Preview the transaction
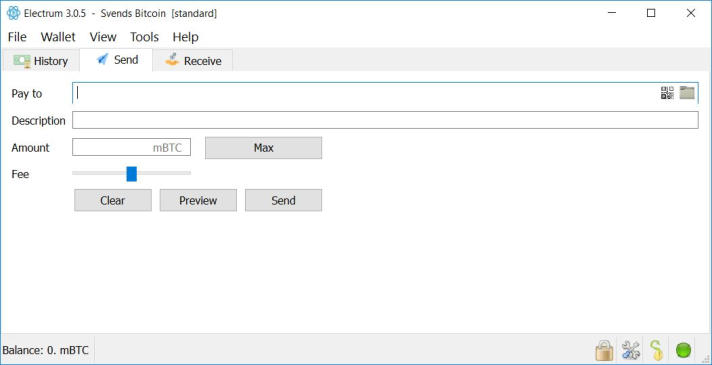This screenshot has width=712, height=365. tap(198, 200)
